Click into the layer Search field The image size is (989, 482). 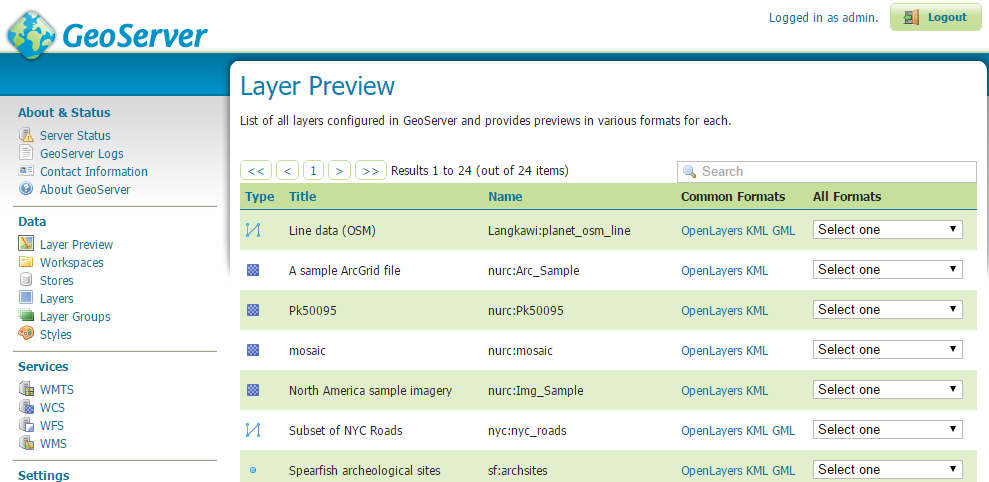826,172
